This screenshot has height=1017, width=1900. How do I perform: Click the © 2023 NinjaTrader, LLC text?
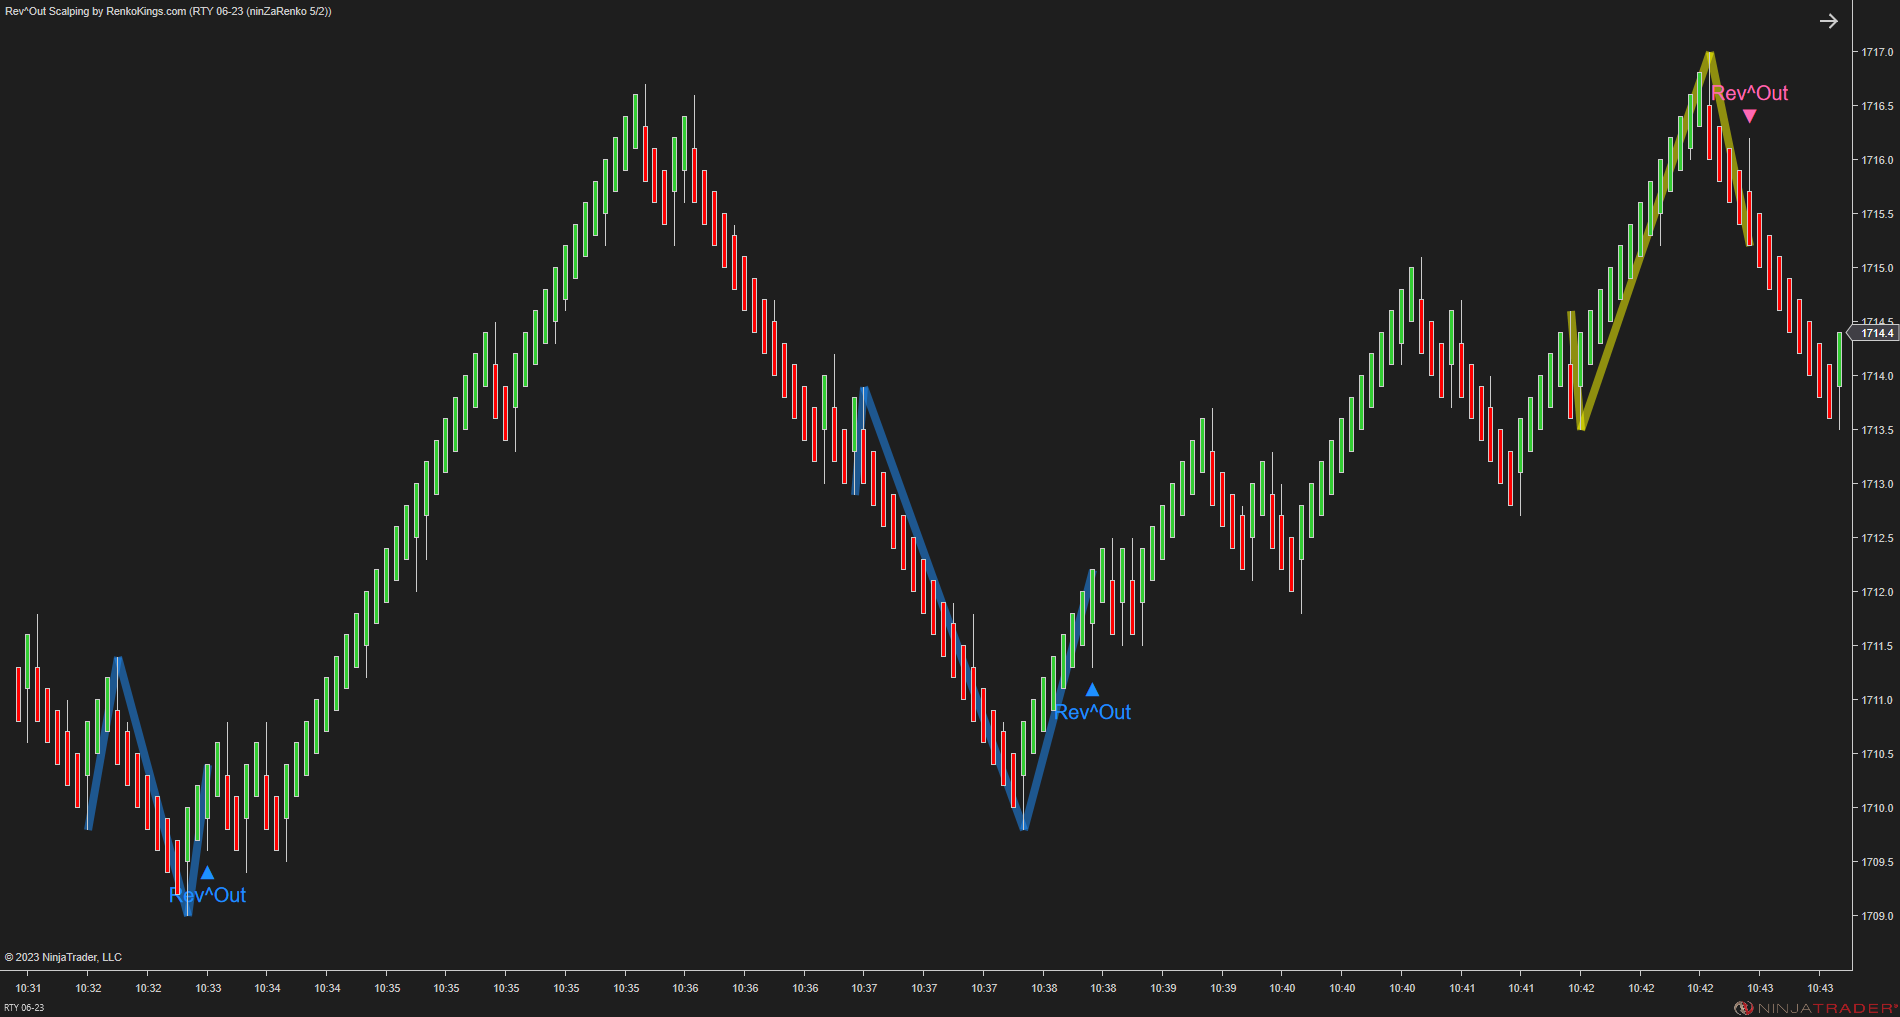point(62,957)
